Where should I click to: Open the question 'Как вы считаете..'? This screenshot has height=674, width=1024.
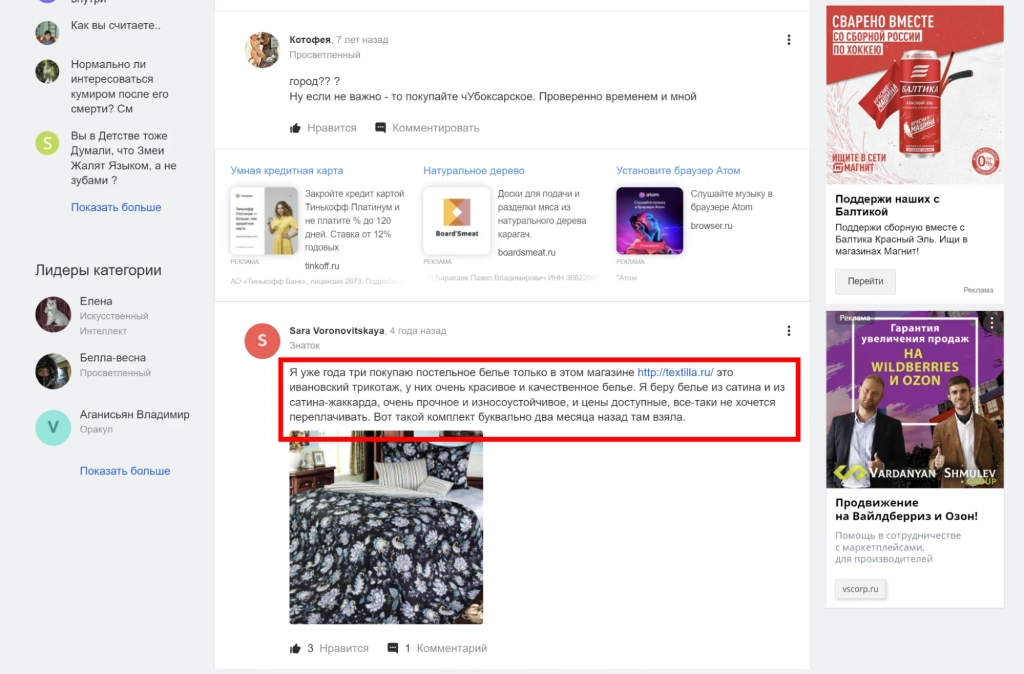116,25
